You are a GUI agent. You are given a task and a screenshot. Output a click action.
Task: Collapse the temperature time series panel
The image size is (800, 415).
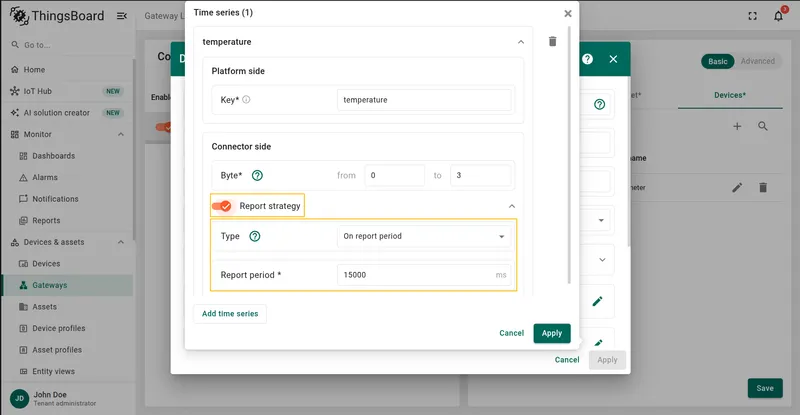[520, 42]
